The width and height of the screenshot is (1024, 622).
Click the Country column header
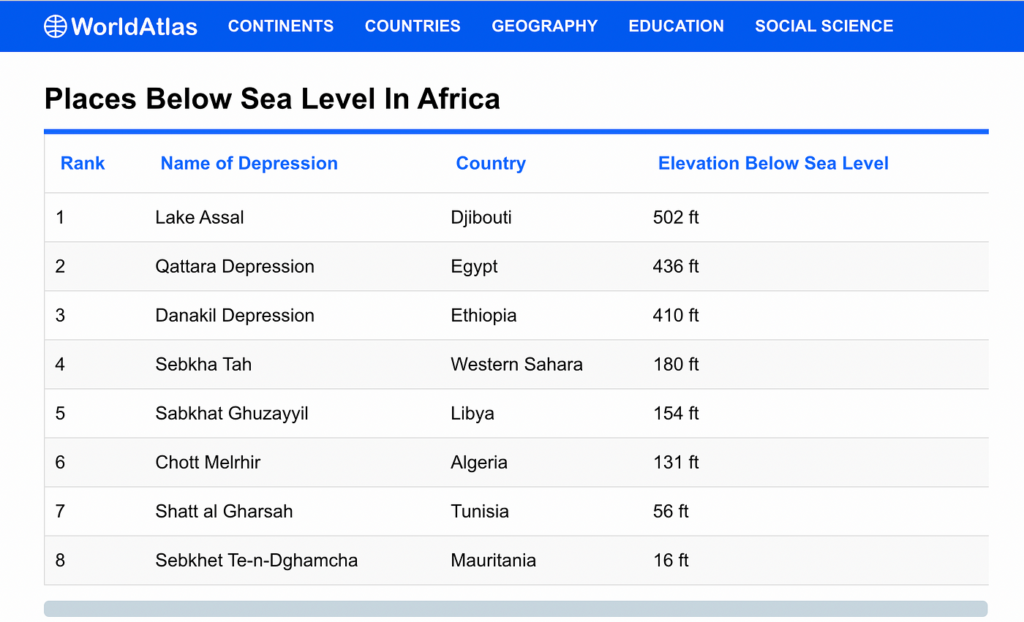(490, 163)
